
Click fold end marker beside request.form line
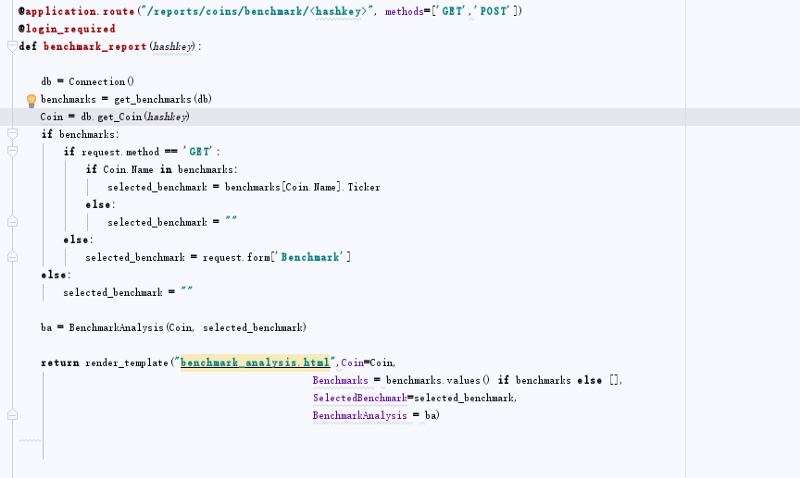[12, 257]
